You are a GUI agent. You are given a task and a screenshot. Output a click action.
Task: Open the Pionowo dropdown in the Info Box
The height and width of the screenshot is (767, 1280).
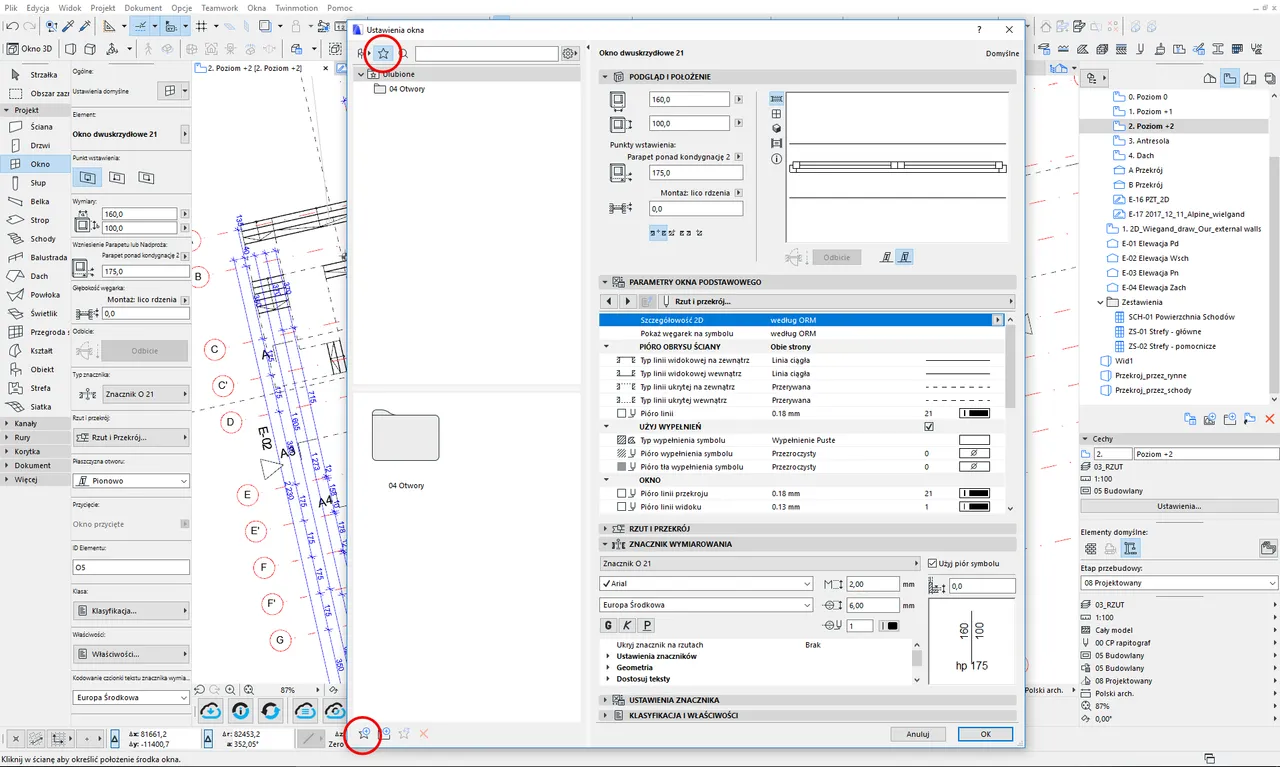click(132, 481)
